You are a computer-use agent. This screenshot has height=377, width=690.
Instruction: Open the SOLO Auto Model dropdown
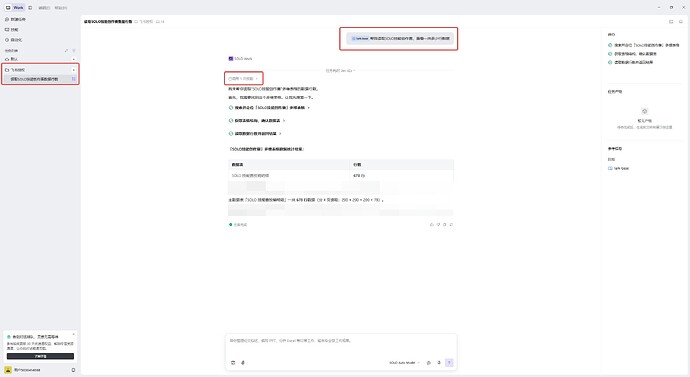pos(404,362)
